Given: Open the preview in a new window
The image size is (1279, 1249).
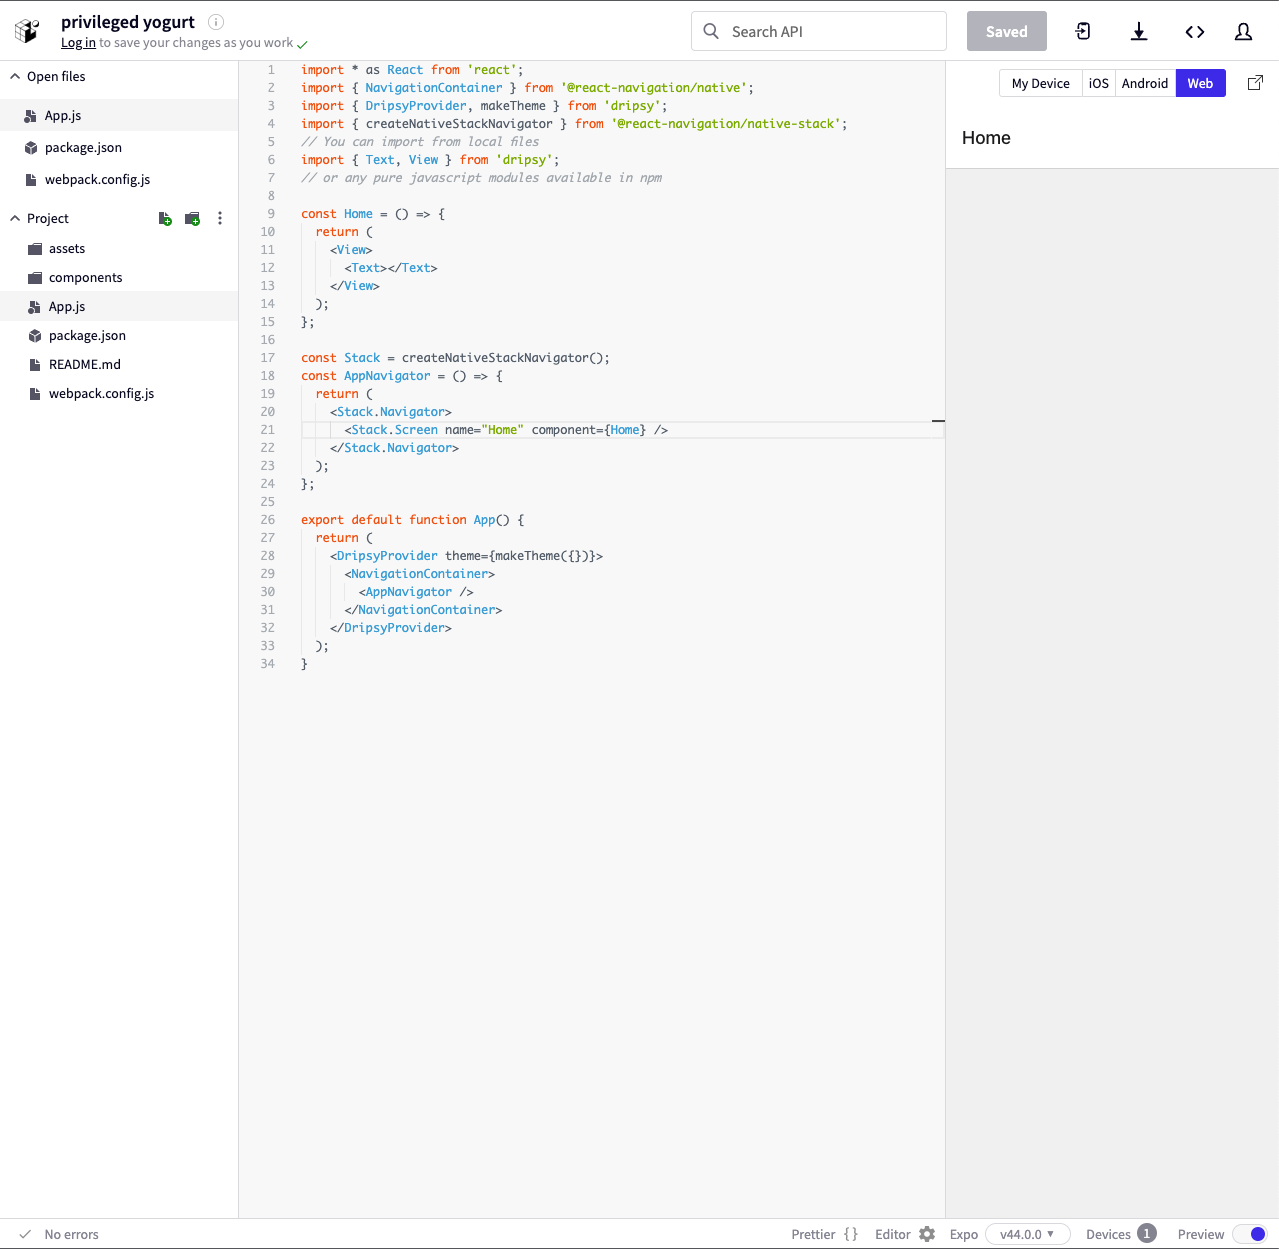Looking at the screenshot, I should tap(1255, 83).
